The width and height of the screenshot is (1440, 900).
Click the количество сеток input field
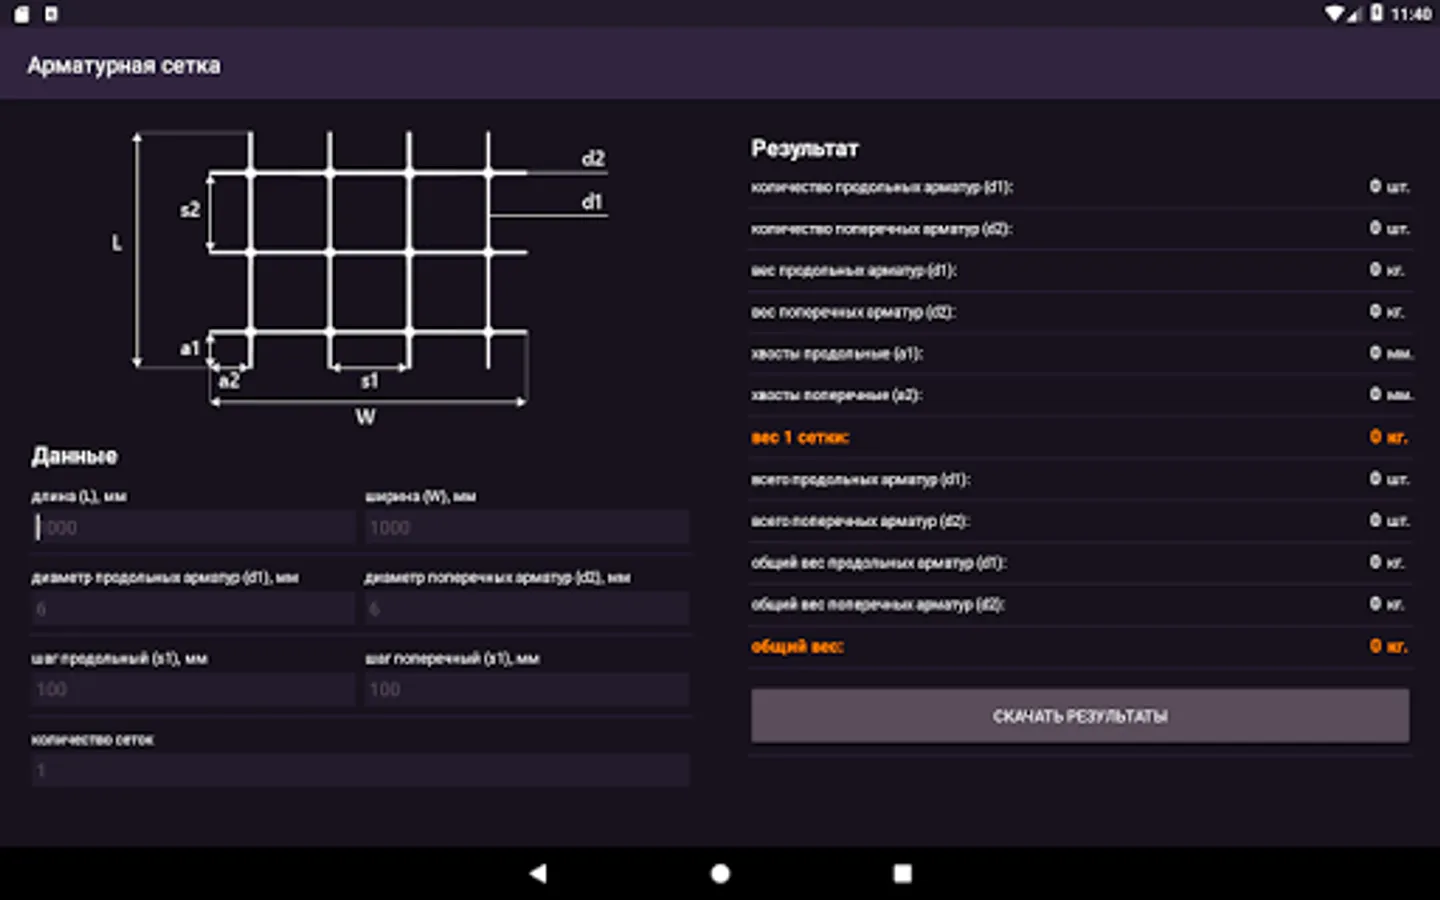pyautogui.click(x=360, y=770)
